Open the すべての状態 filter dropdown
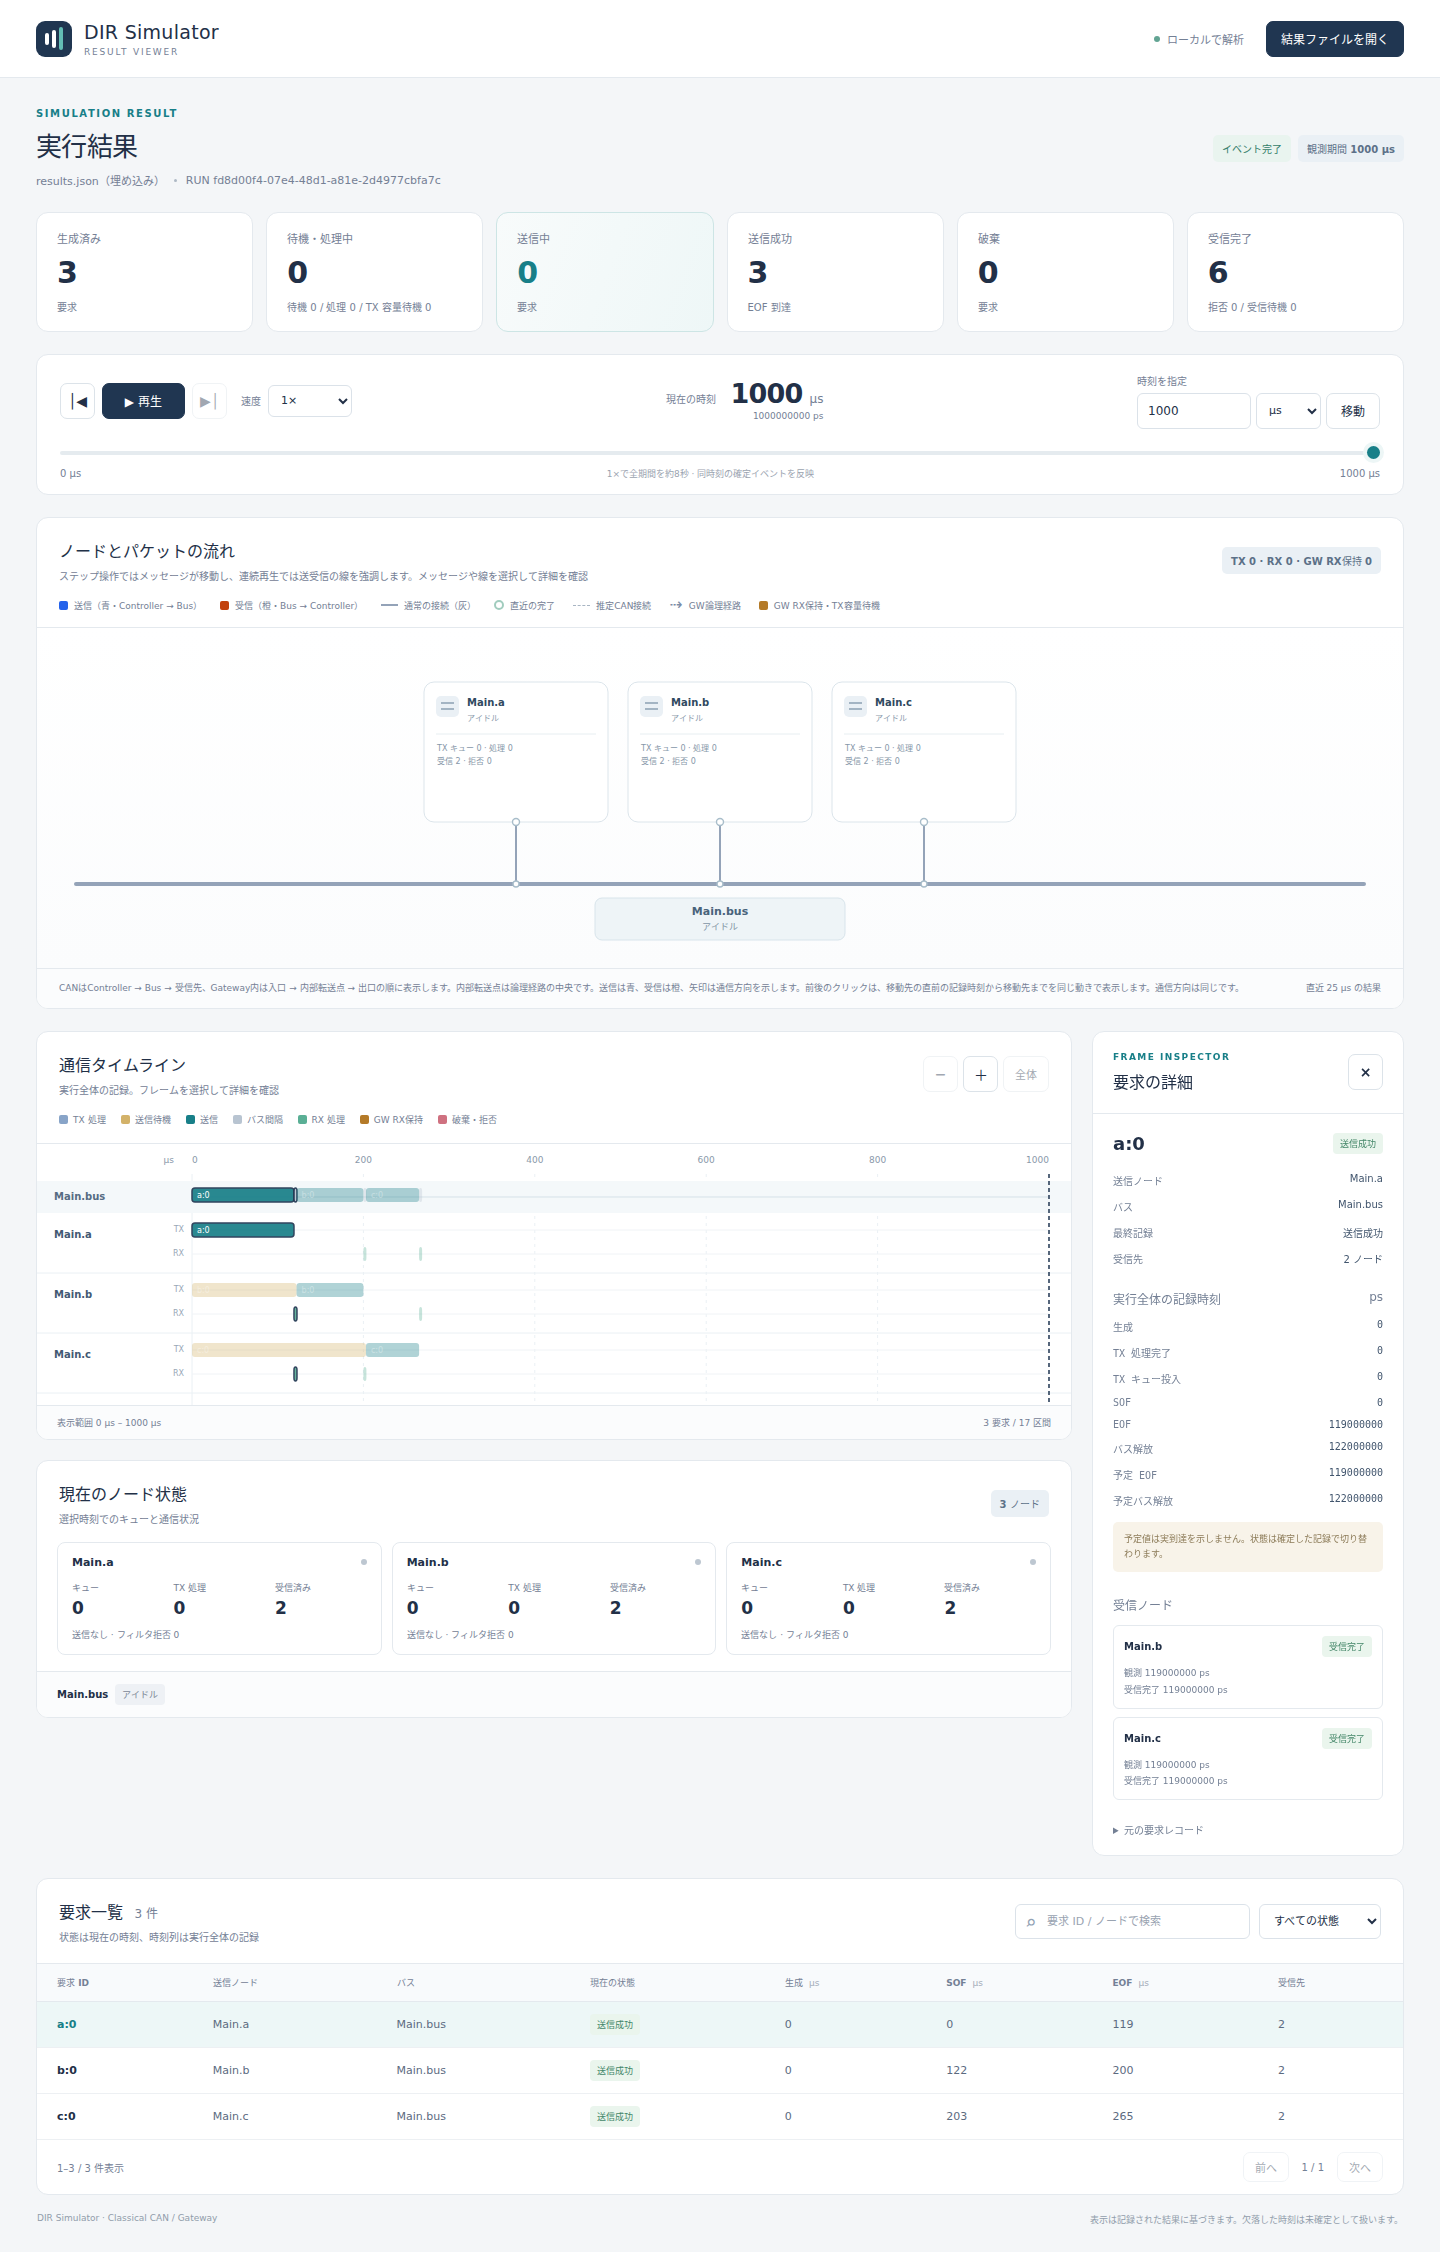The height and width of the screenshot is (2252, 1440). click(x=1320, y=1921)
